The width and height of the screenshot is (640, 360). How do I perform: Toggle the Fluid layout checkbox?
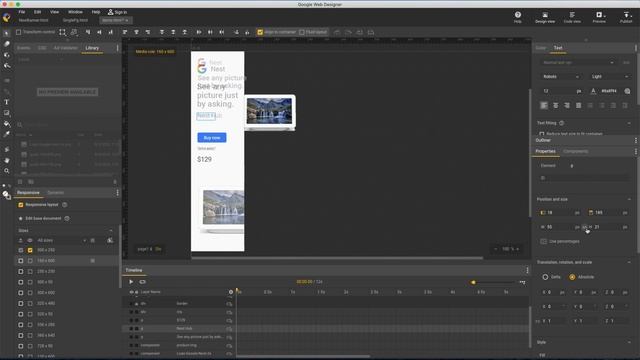tap(302, 32)
